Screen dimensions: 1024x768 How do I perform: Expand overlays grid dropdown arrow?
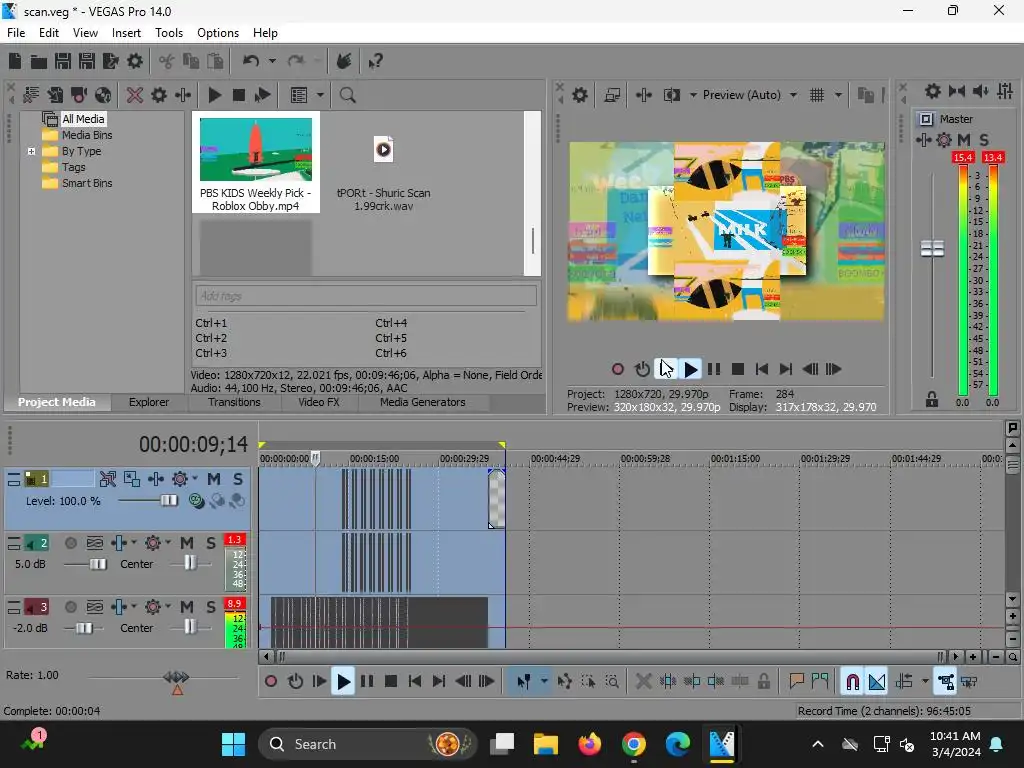[x=838, y=95]
